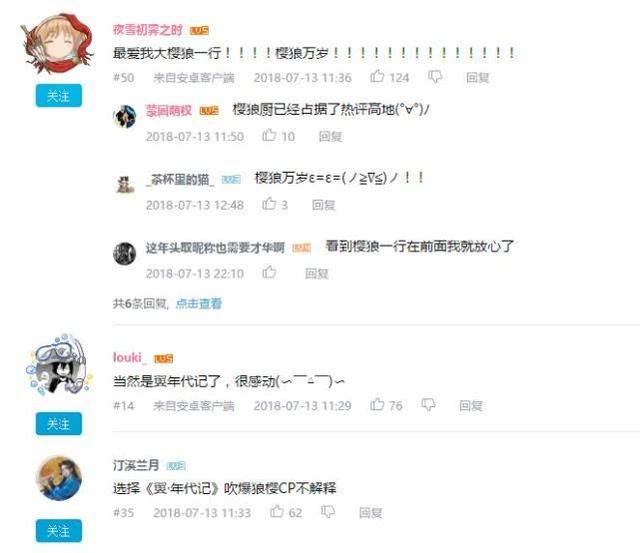Dislike the #35 comment
The image size is (640, 553).
[328, 512]
